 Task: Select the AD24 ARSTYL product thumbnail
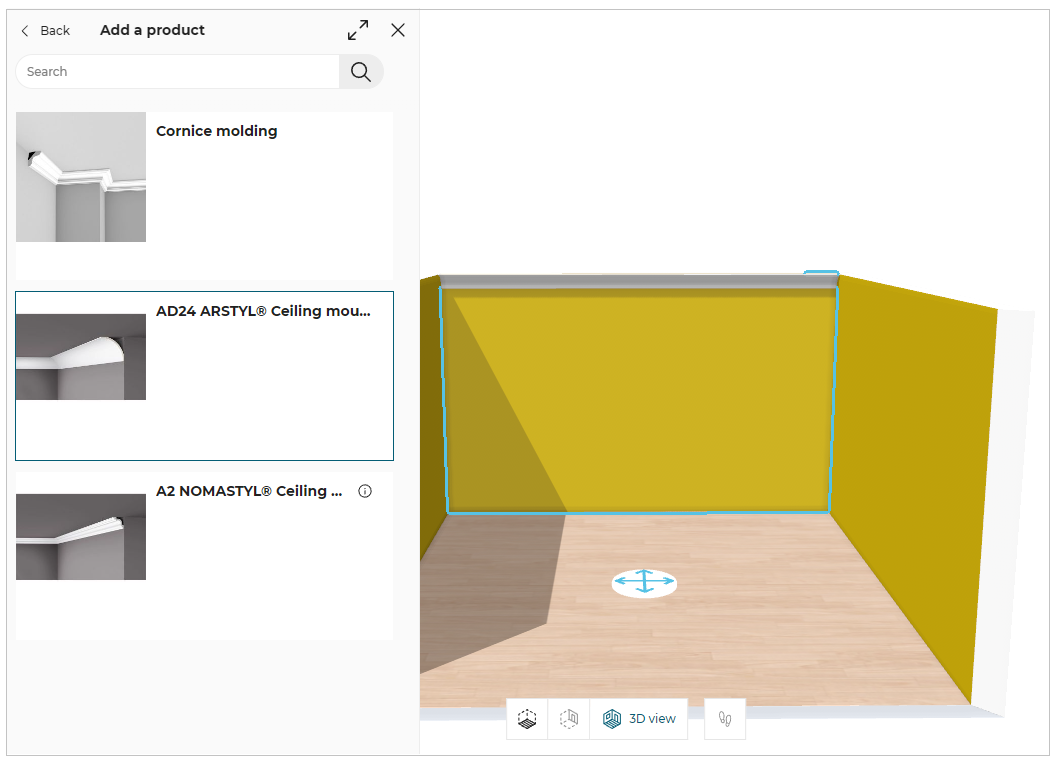[81, 357]
